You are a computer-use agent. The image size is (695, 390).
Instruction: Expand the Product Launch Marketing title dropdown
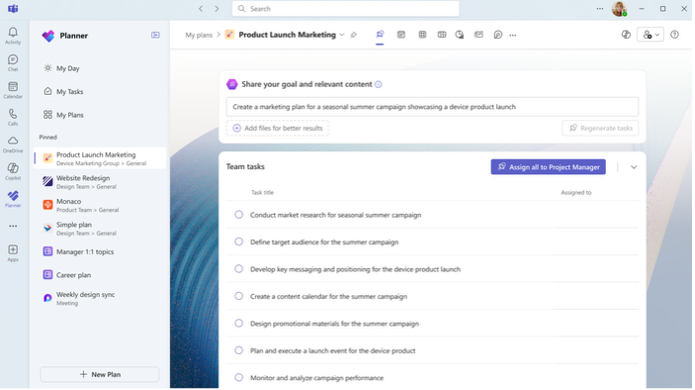click(342, 35)
